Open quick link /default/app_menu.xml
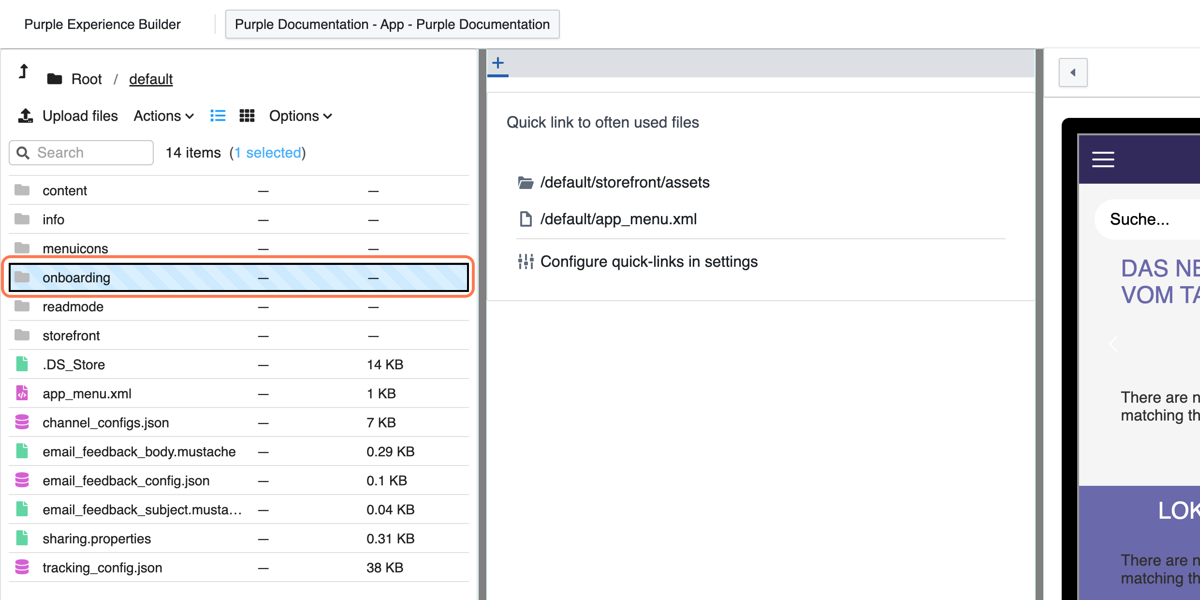This screenshot has height=600, width=1200. 618,219
